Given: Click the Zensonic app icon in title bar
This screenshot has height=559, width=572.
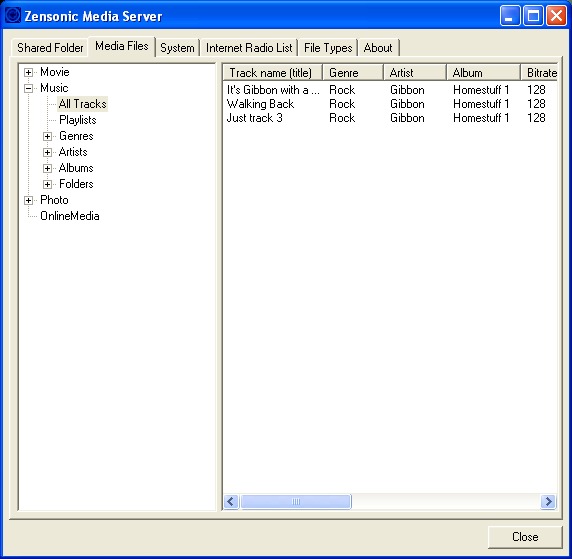Looking at the screenshot, I should point(13,15).
